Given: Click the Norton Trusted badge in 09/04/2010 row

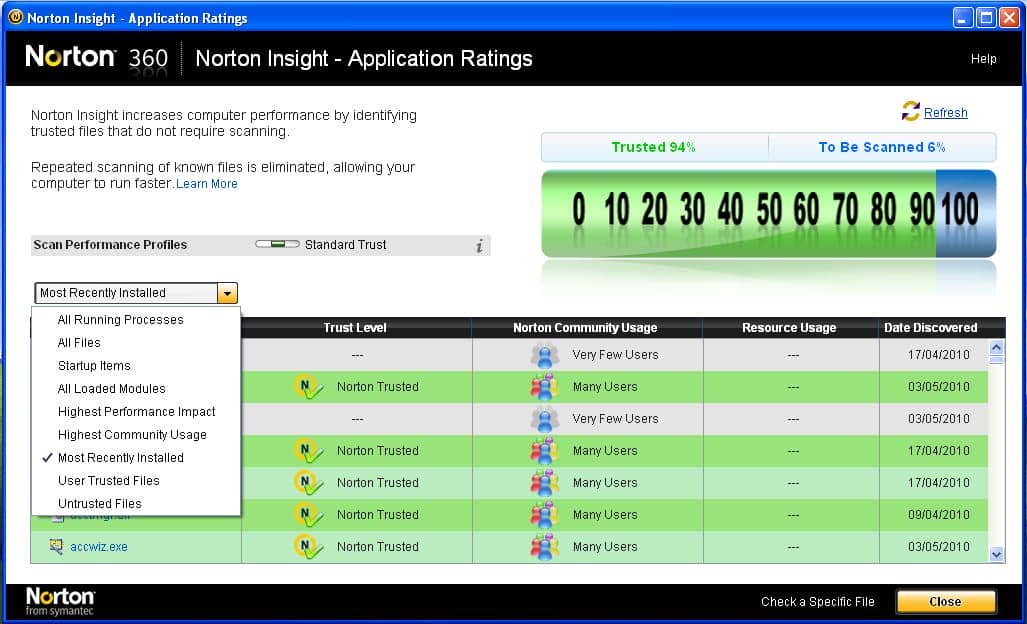Looking at the screenshot, I should click(x=308, y=515).
